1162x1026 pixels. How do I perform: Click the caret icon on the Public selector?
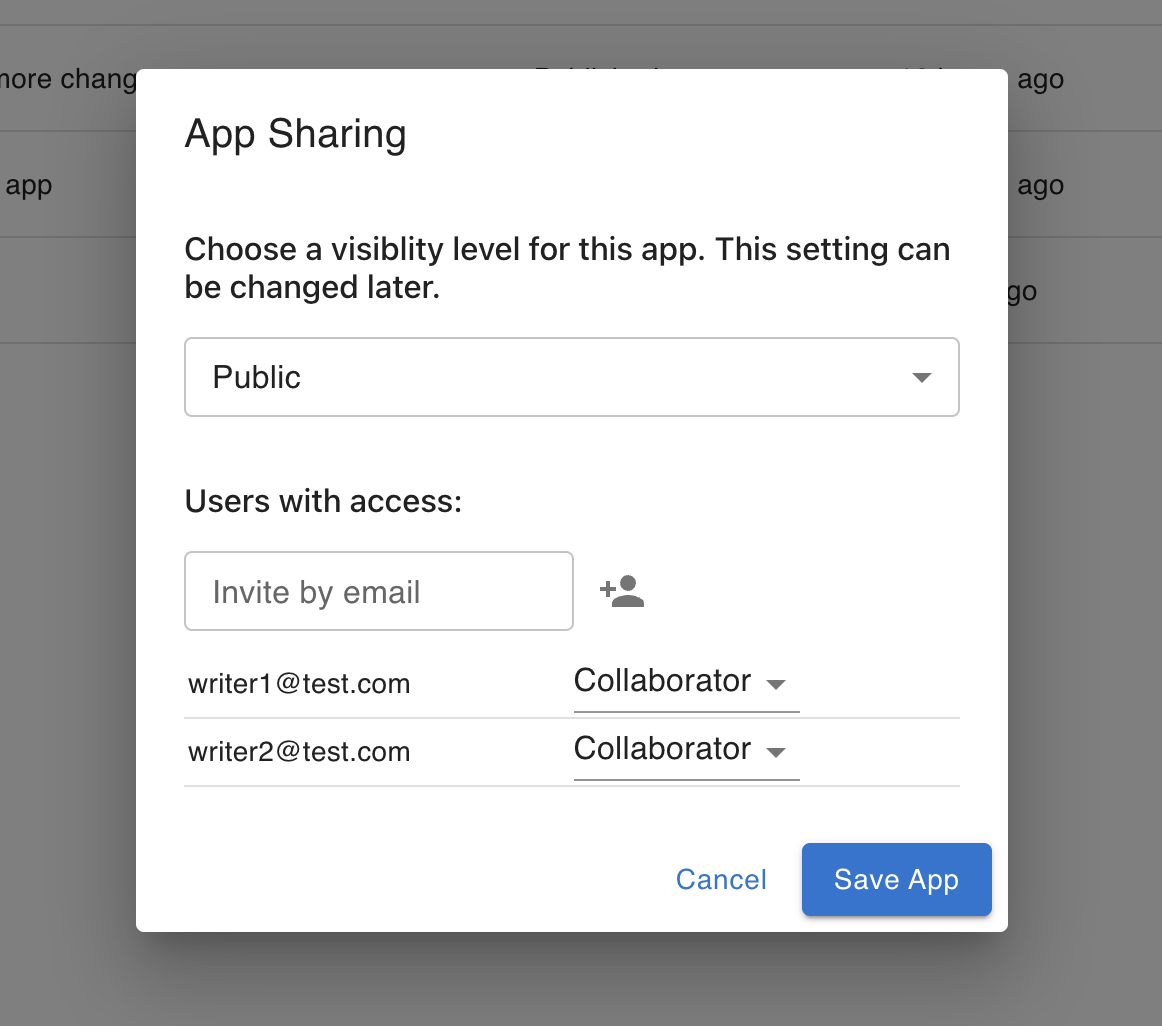(921, 377)
